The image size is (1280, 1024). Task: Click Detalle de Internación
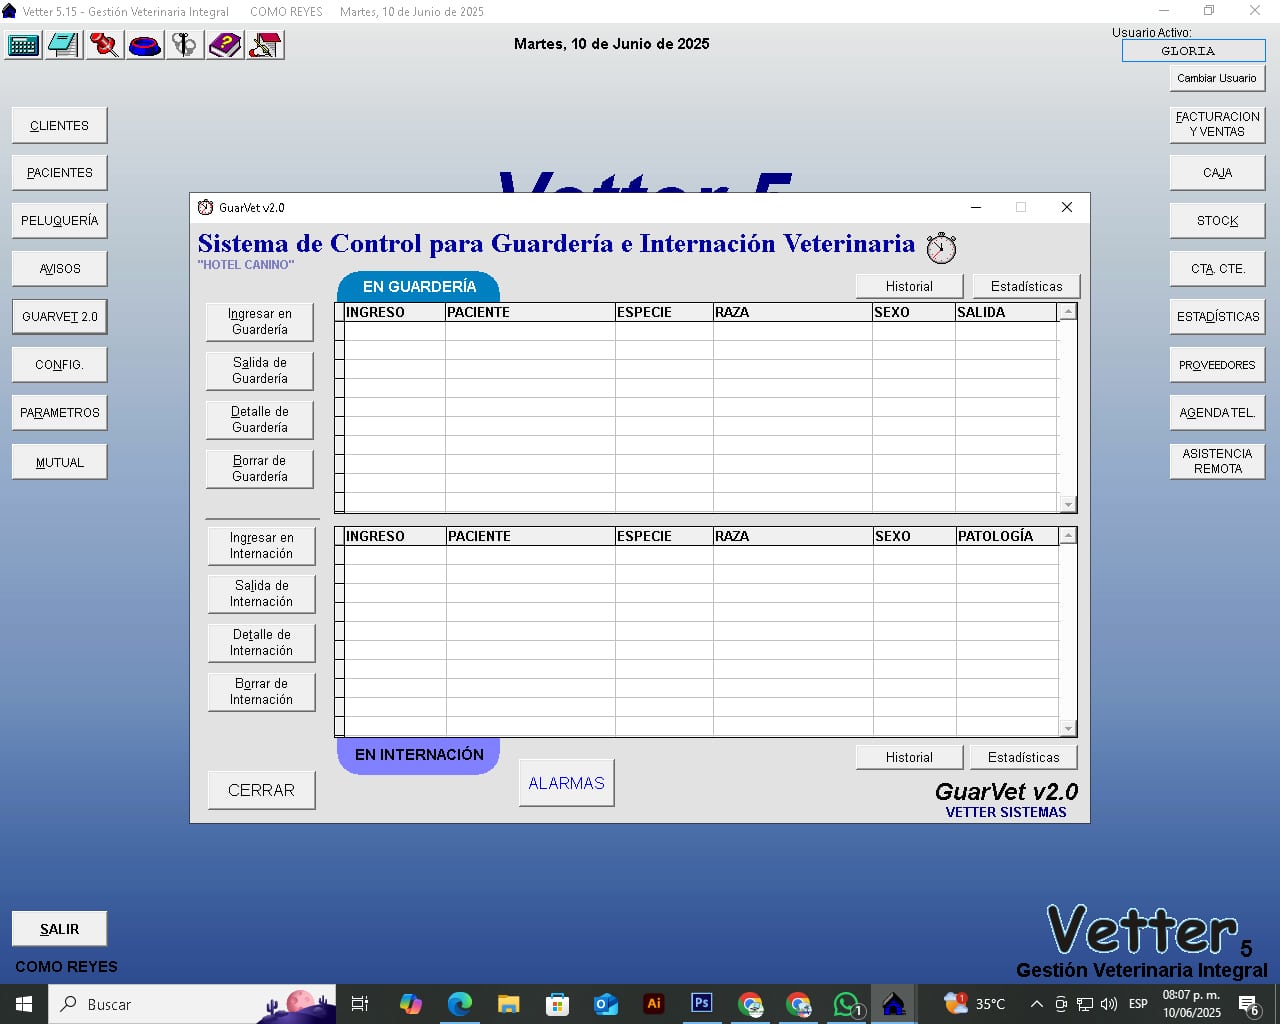click(262, 643)
